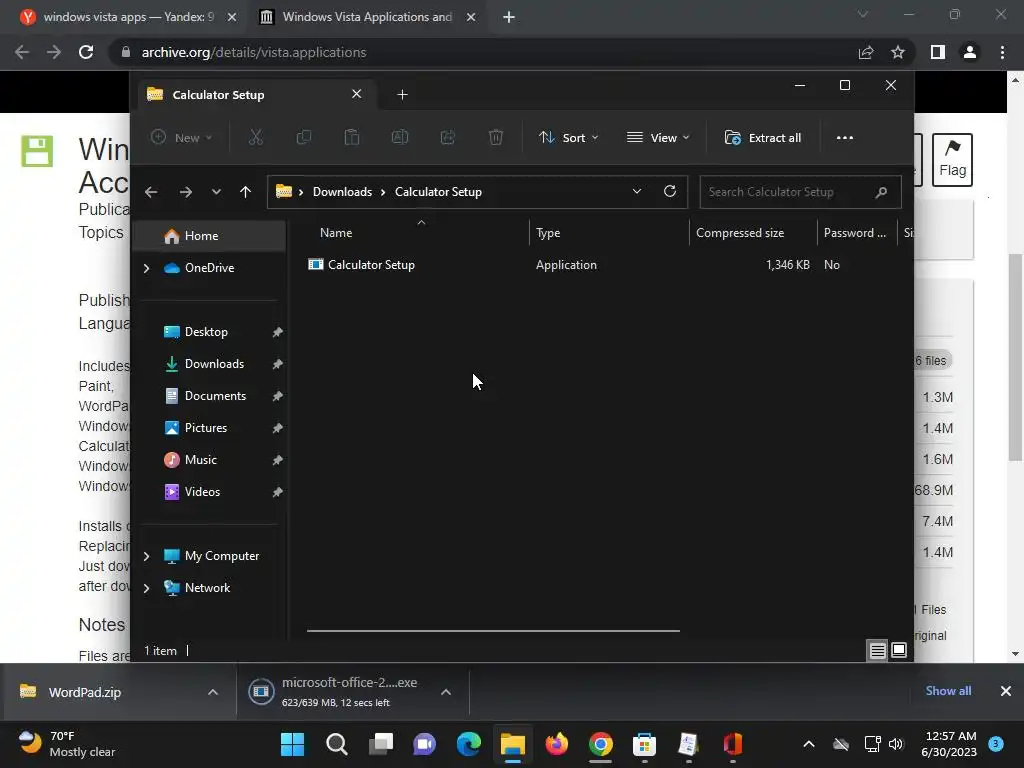
Task: Switch to large icons view layout
Action: coord(899,650)
